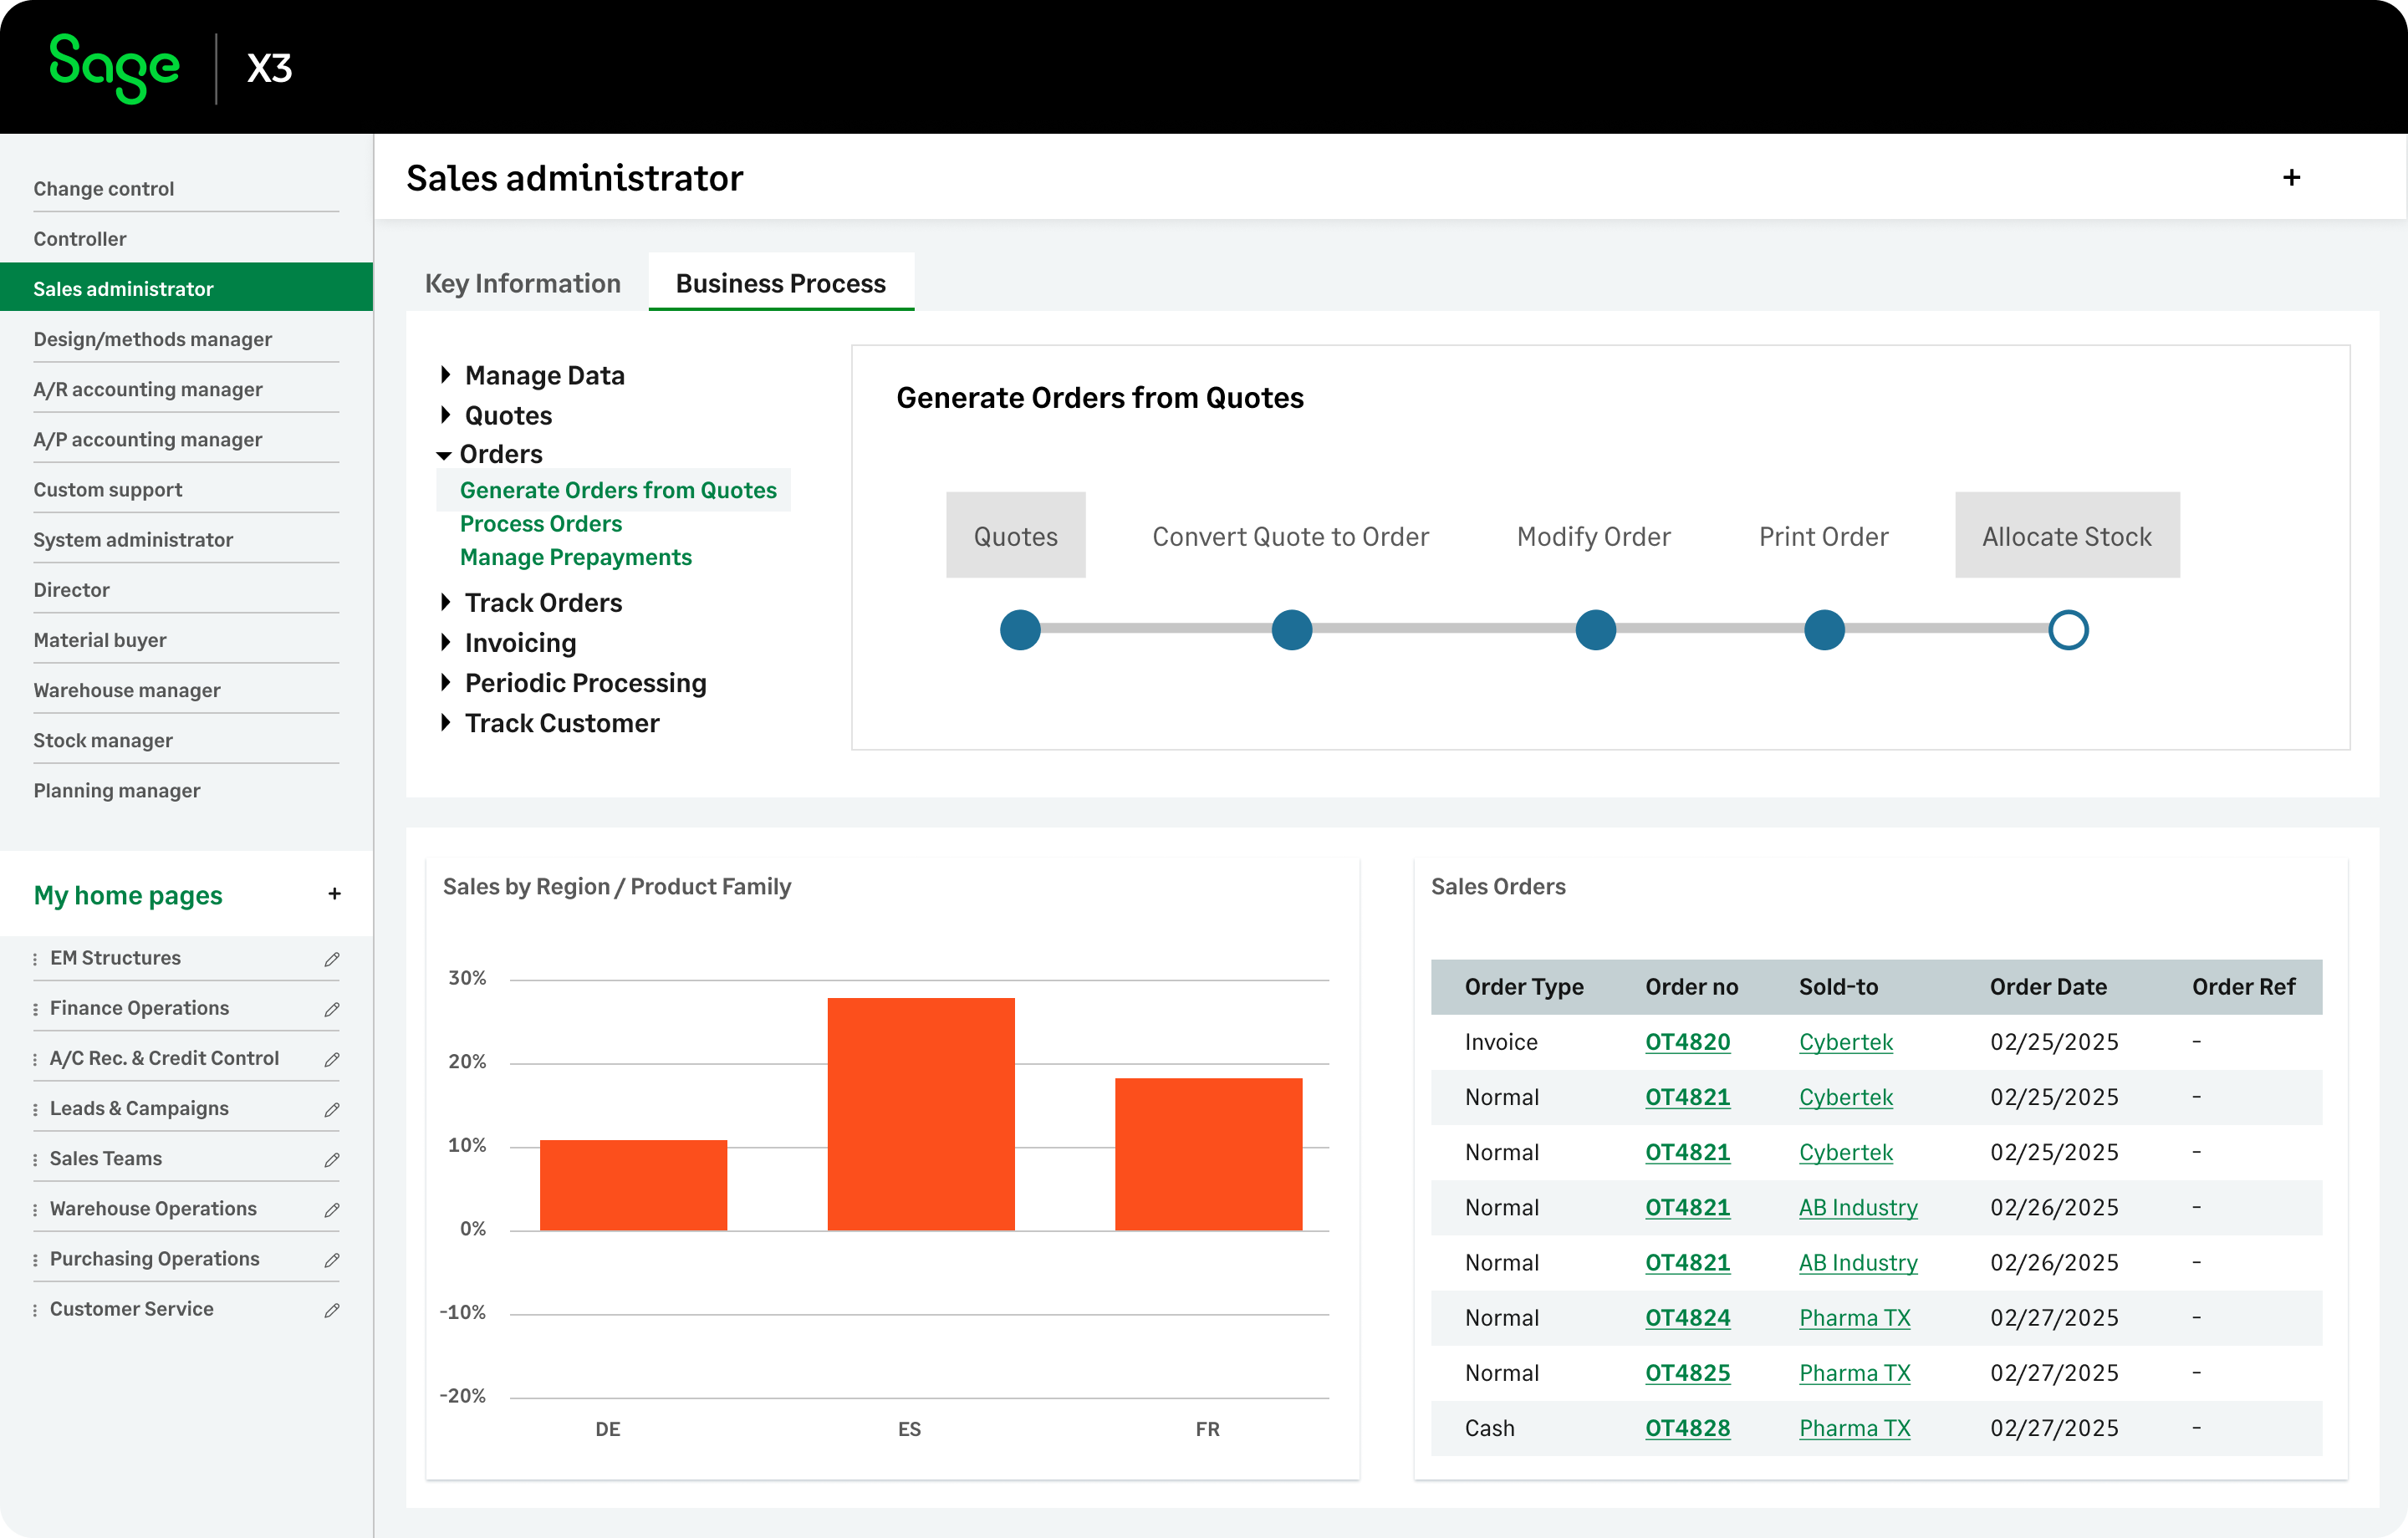Select Sales administrator in sidebar
The height and width of the screenshot is (1538, 2408).
(x=186, y=288)
